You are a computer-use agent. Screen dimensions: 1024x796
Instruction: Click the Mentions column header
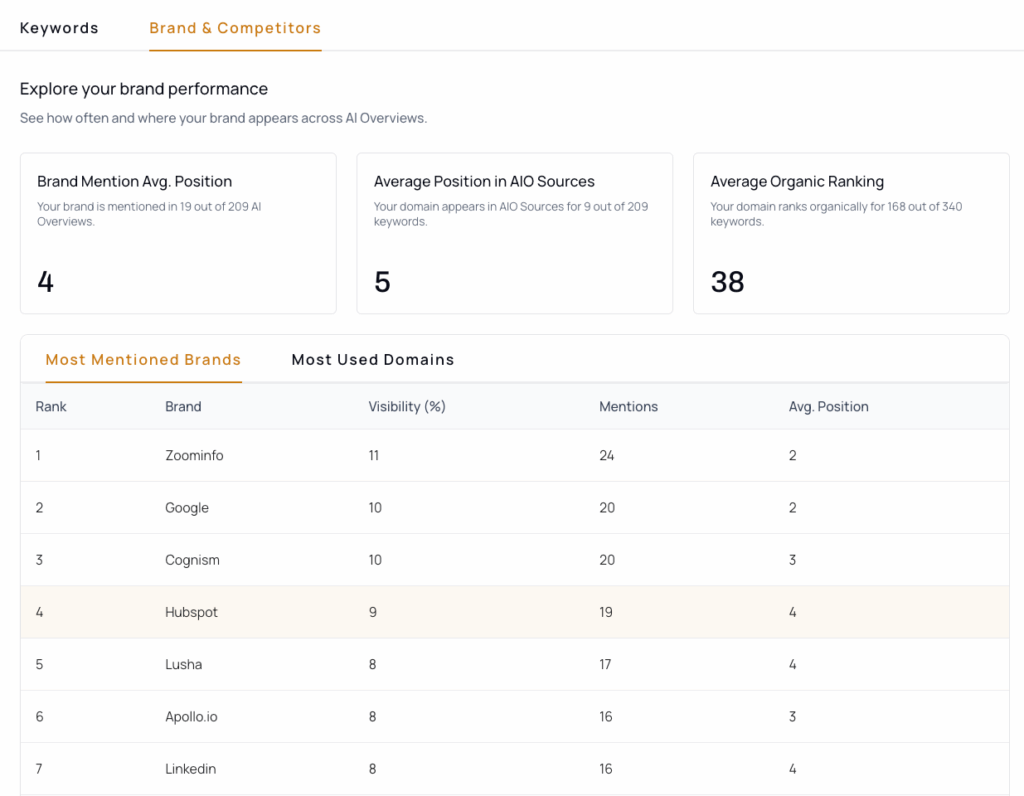coord(628,406)
